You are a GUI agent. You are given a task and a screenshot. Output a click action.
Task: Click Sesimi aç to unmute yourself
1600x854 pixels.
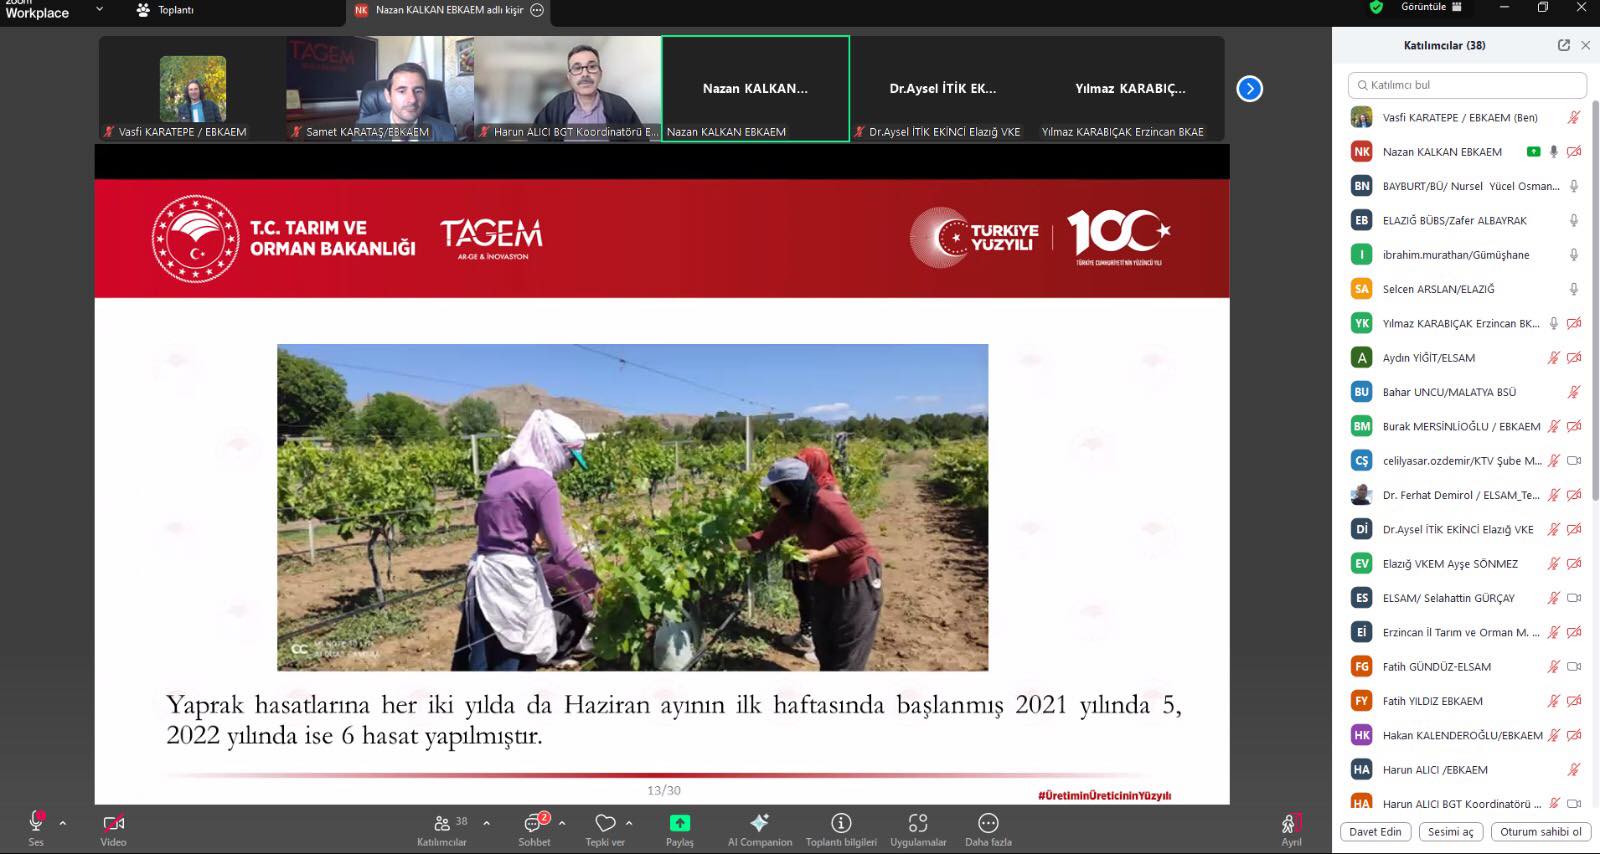[1450, 832]
